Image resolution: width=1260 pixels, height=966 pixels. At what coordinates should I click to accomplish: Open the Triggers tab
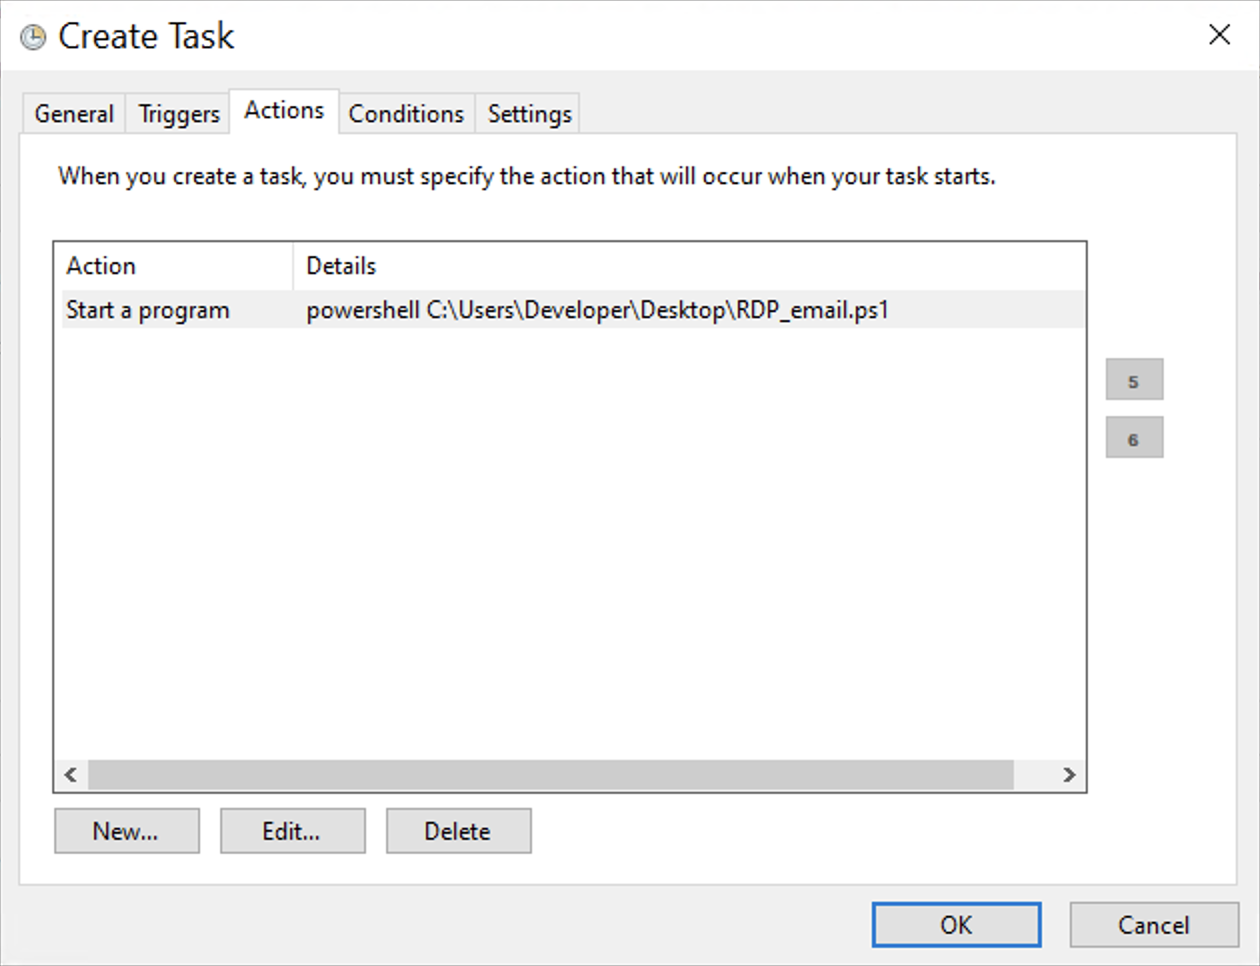point(177,113)
